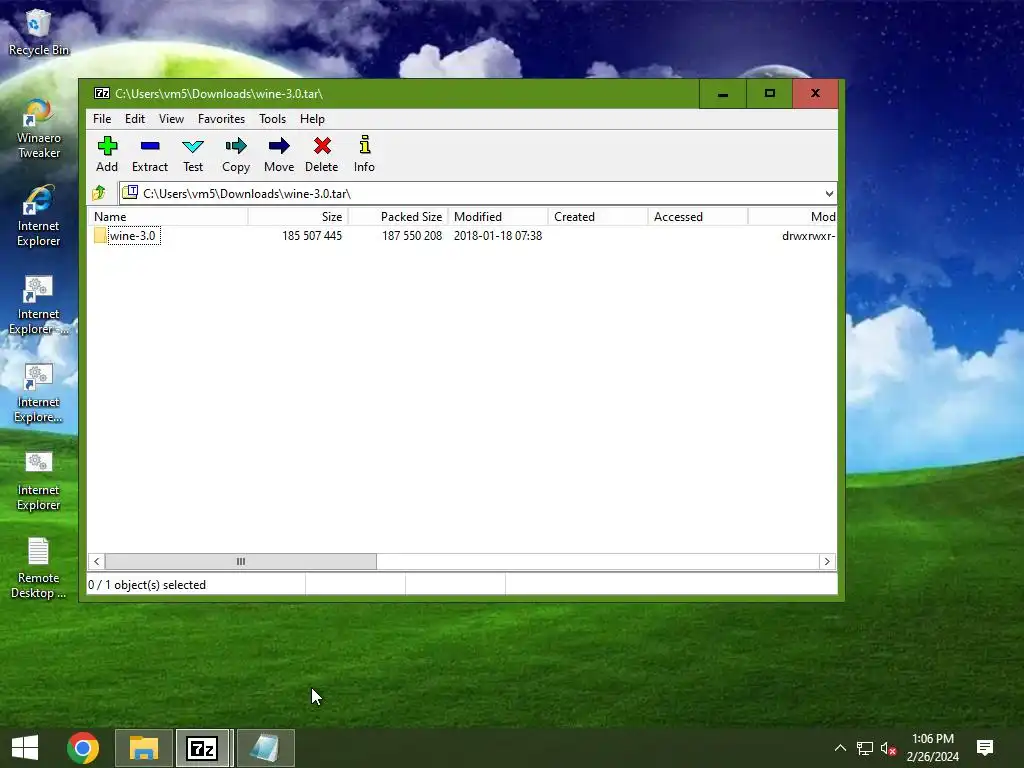Image resolution: width=1024 pixels, height=768 pixels.
Task: Click the horizontal scrollbar thumb
Action: [x=240, y=562]
